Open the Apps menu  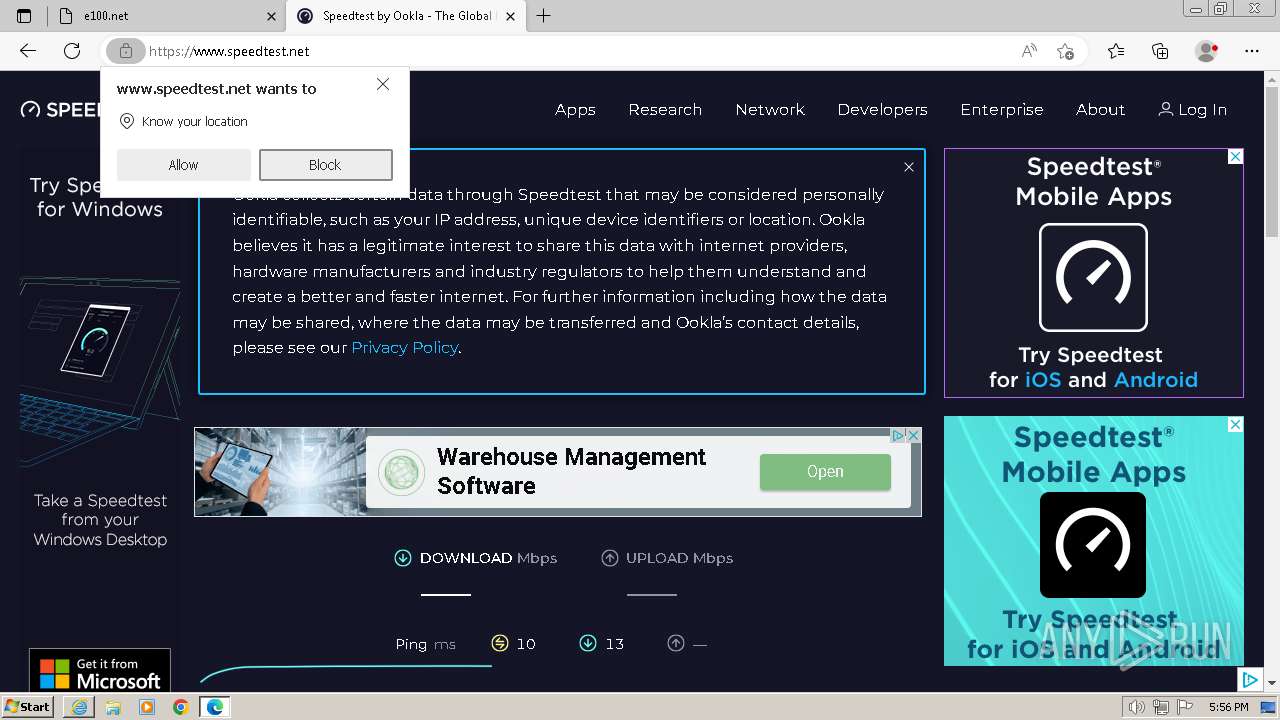[575, 110]
